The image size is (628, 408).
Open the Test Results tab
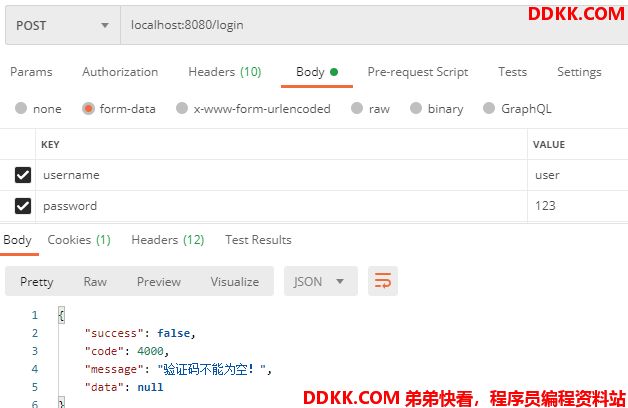(x=258, y=240)
